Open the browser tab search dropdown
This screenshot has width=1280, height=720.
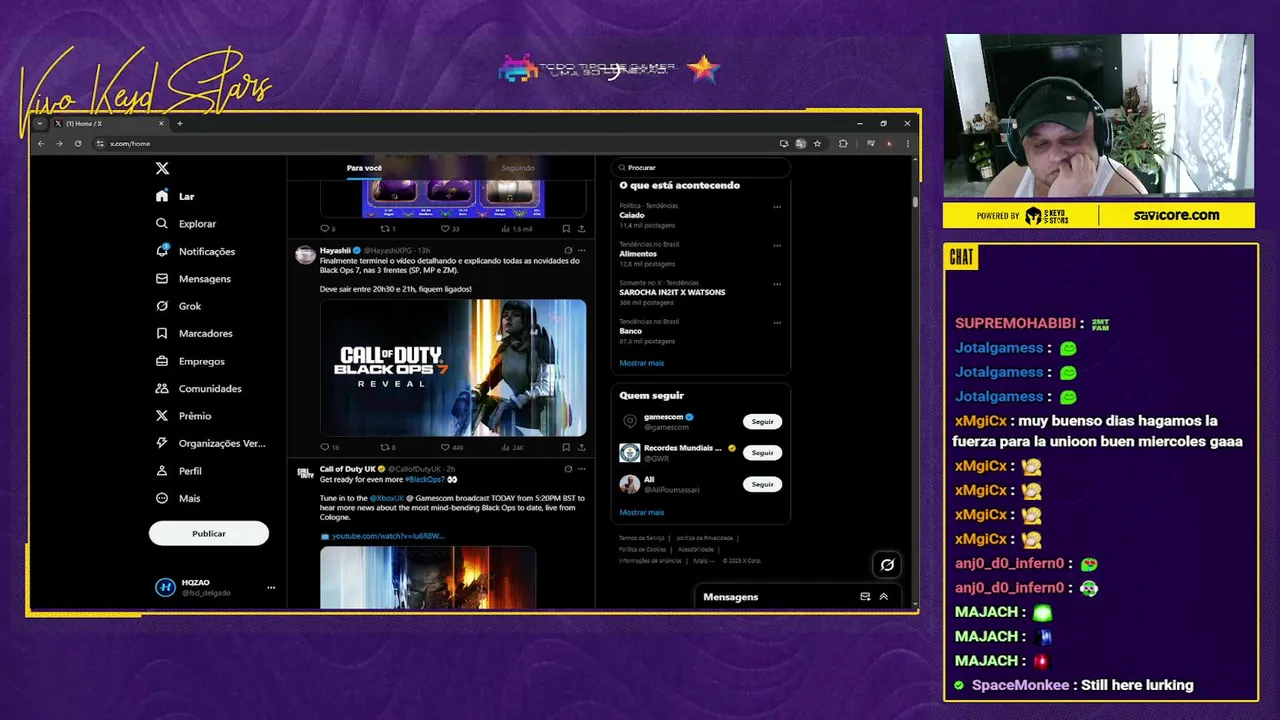click(x=40, y=124)
